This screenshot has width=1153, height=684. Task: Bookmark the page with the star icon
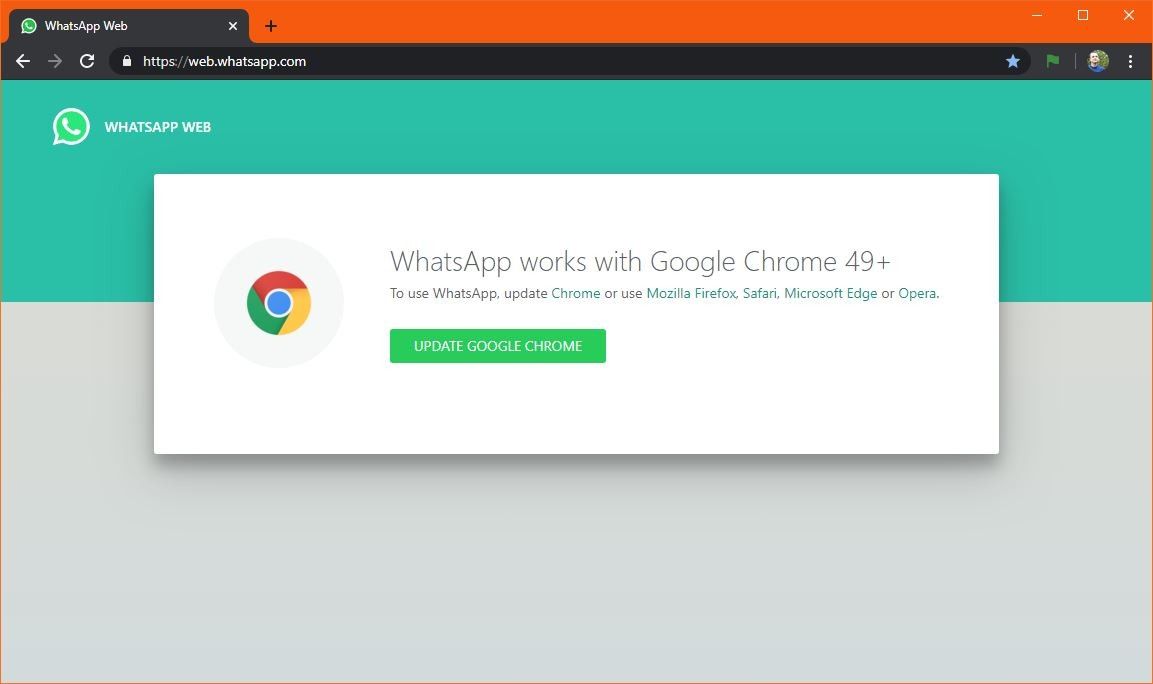pos(1013,61)
